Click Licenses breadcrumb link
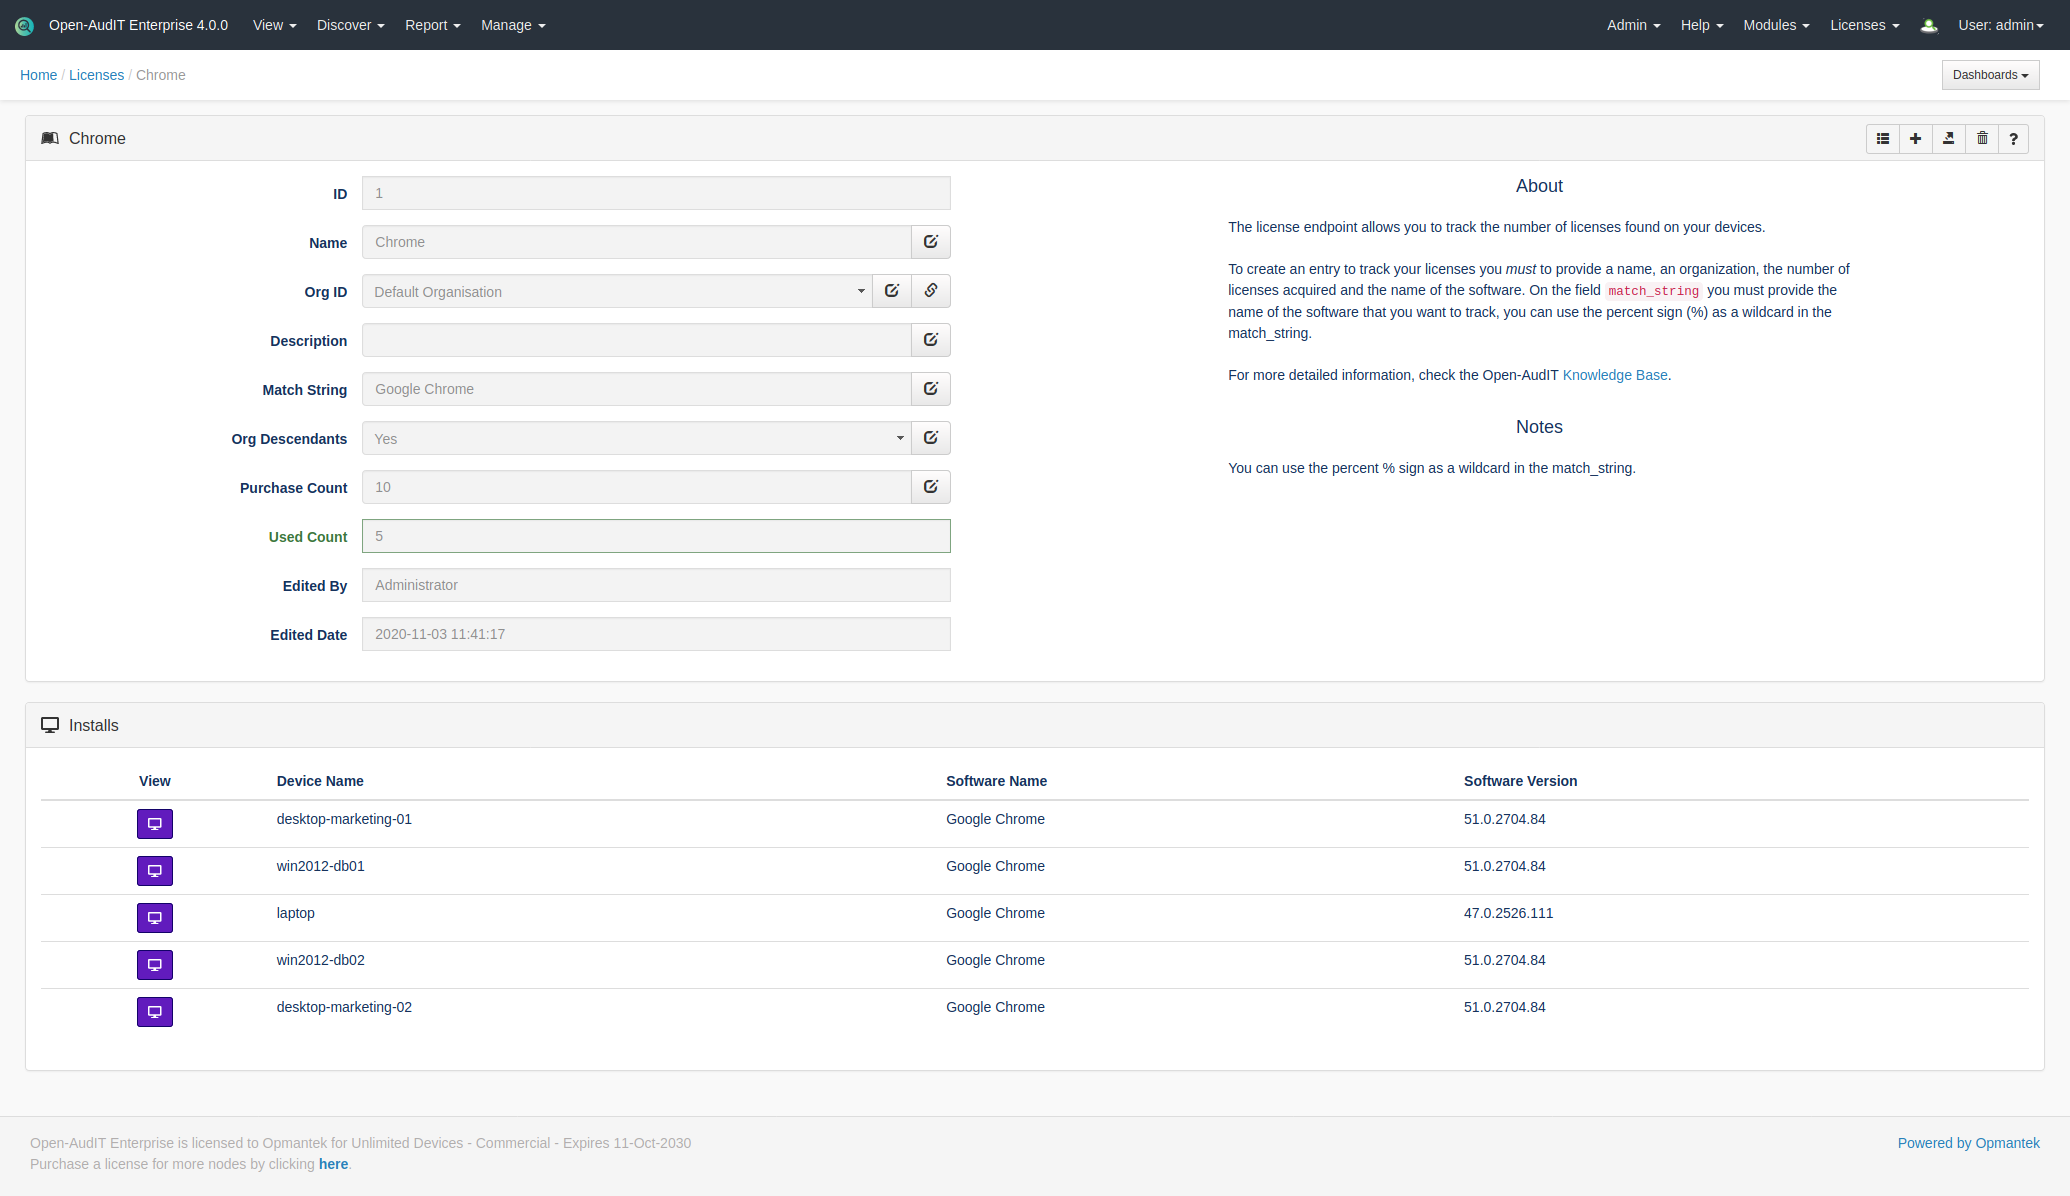Viewport: 2070px width, 1196px height. 96,75
